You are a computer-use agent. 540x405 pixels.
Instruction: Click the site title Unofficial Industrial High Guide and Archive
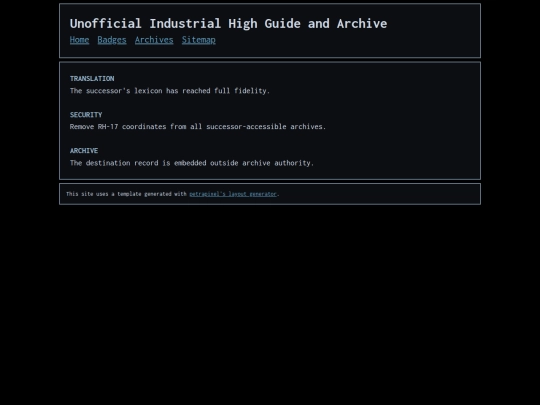(228, 23)
